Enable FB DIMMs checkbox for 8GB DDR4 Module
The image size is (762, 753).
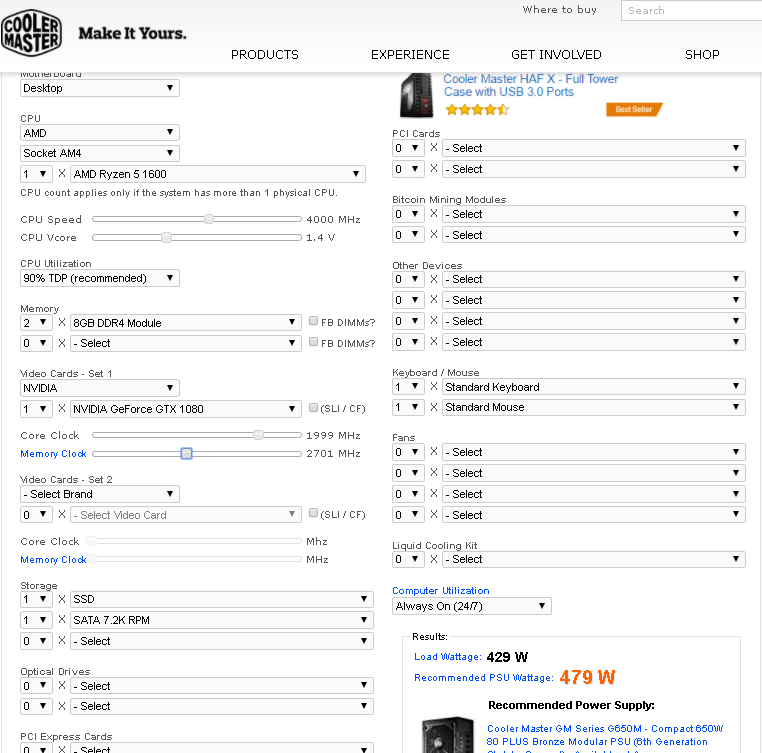tap(313, 321)
